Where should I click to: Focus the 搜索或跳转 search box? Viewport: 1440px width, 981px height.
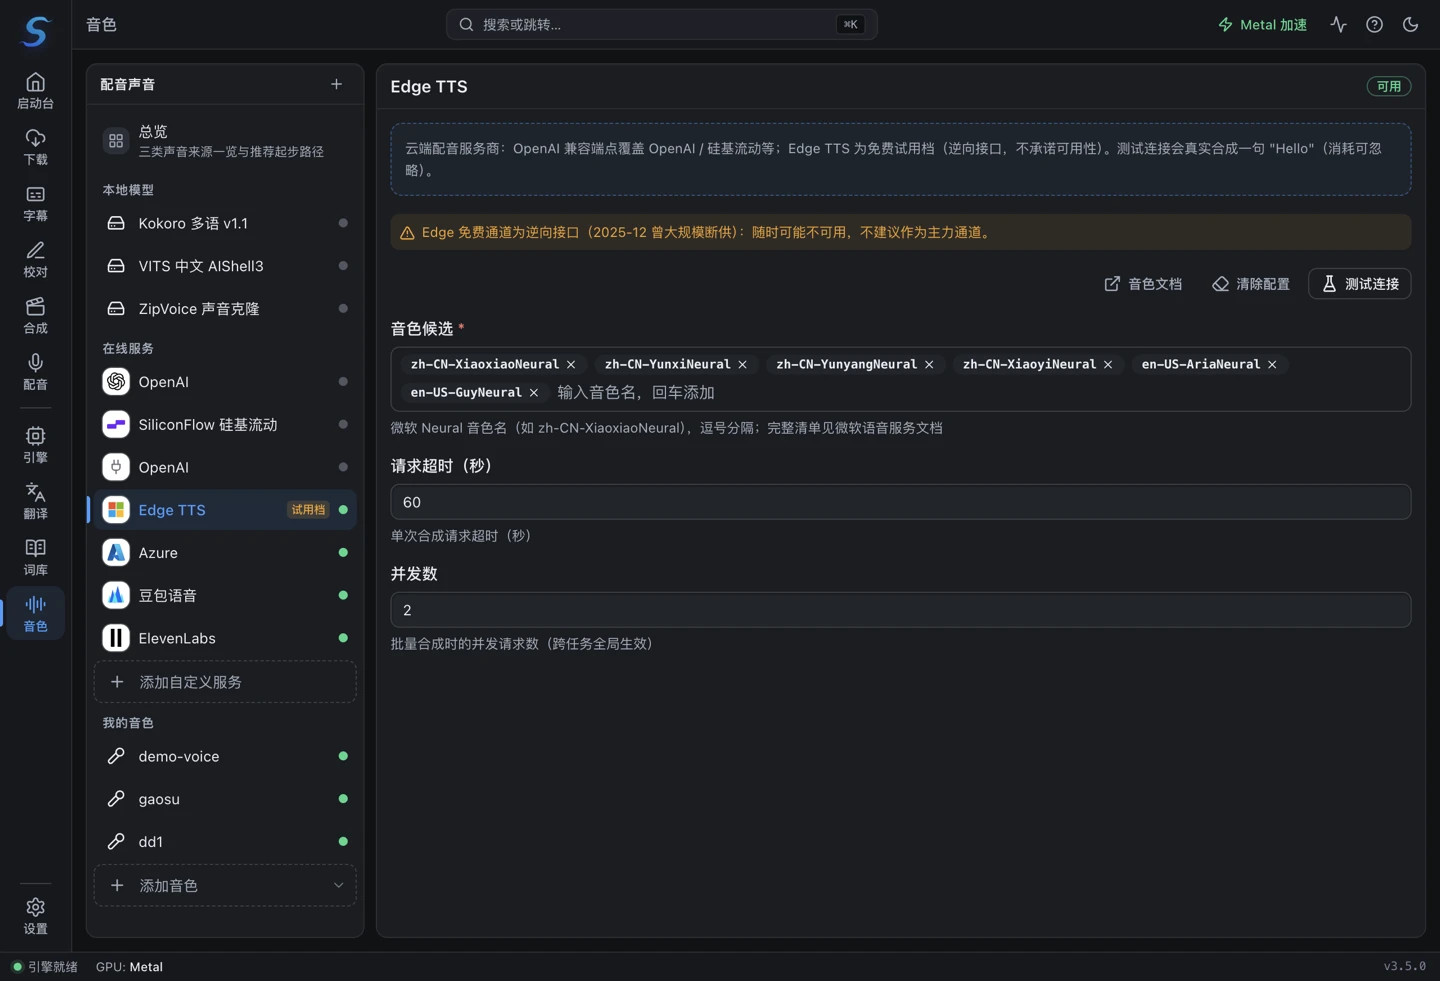coord(661,24)
